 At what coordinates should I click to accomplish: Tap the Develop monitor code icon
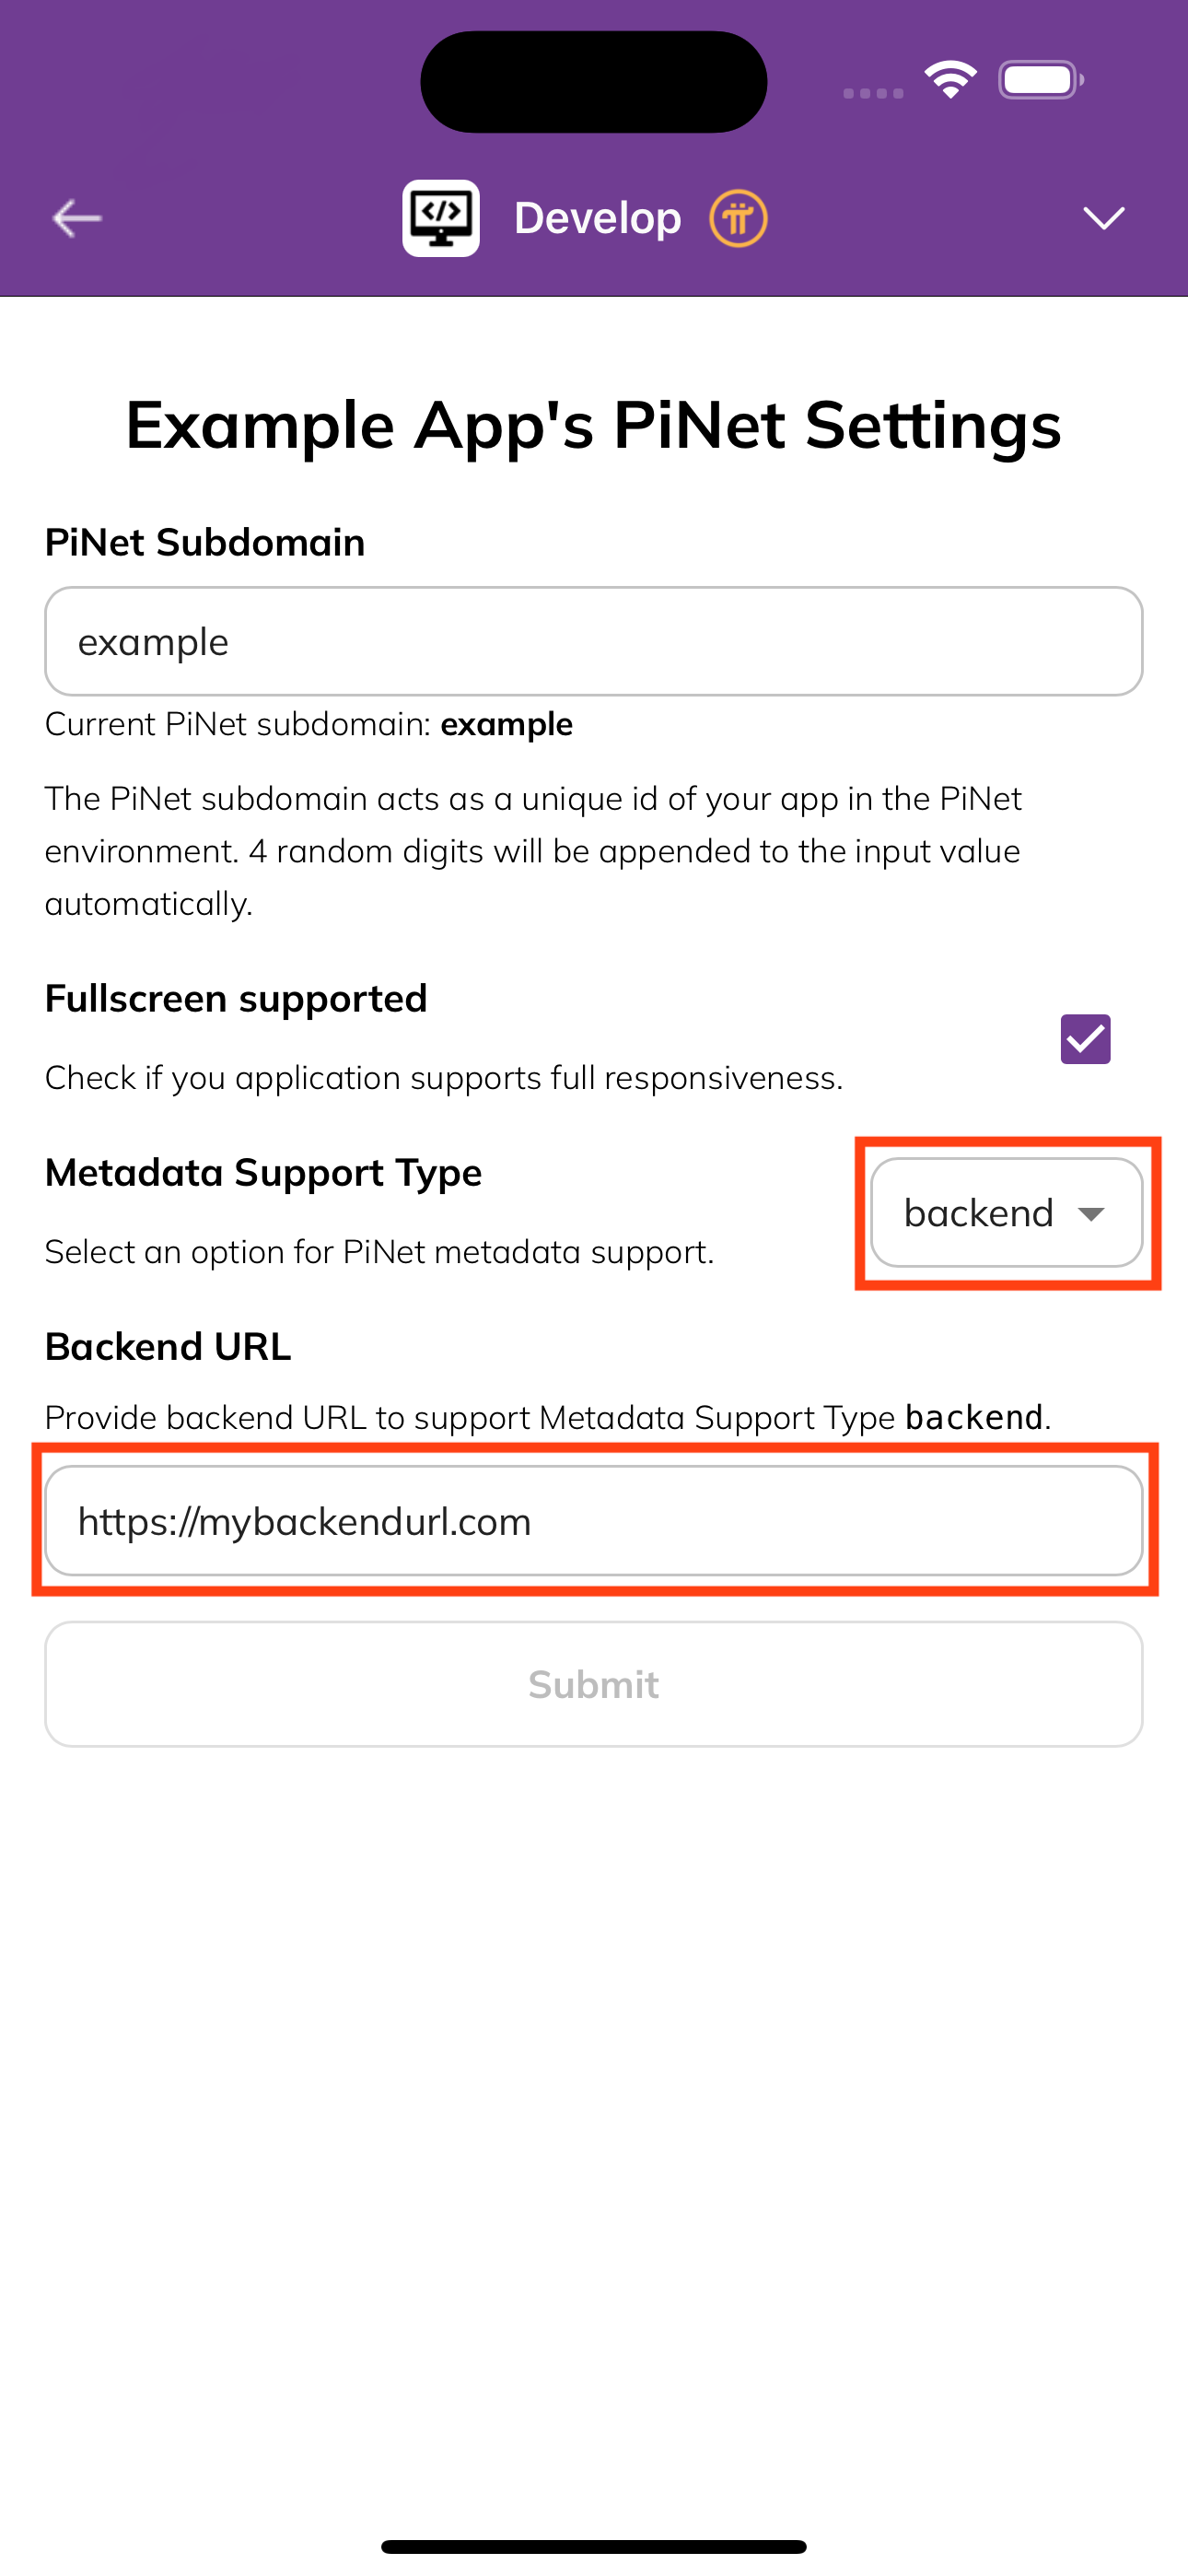(x=441, y=217)
